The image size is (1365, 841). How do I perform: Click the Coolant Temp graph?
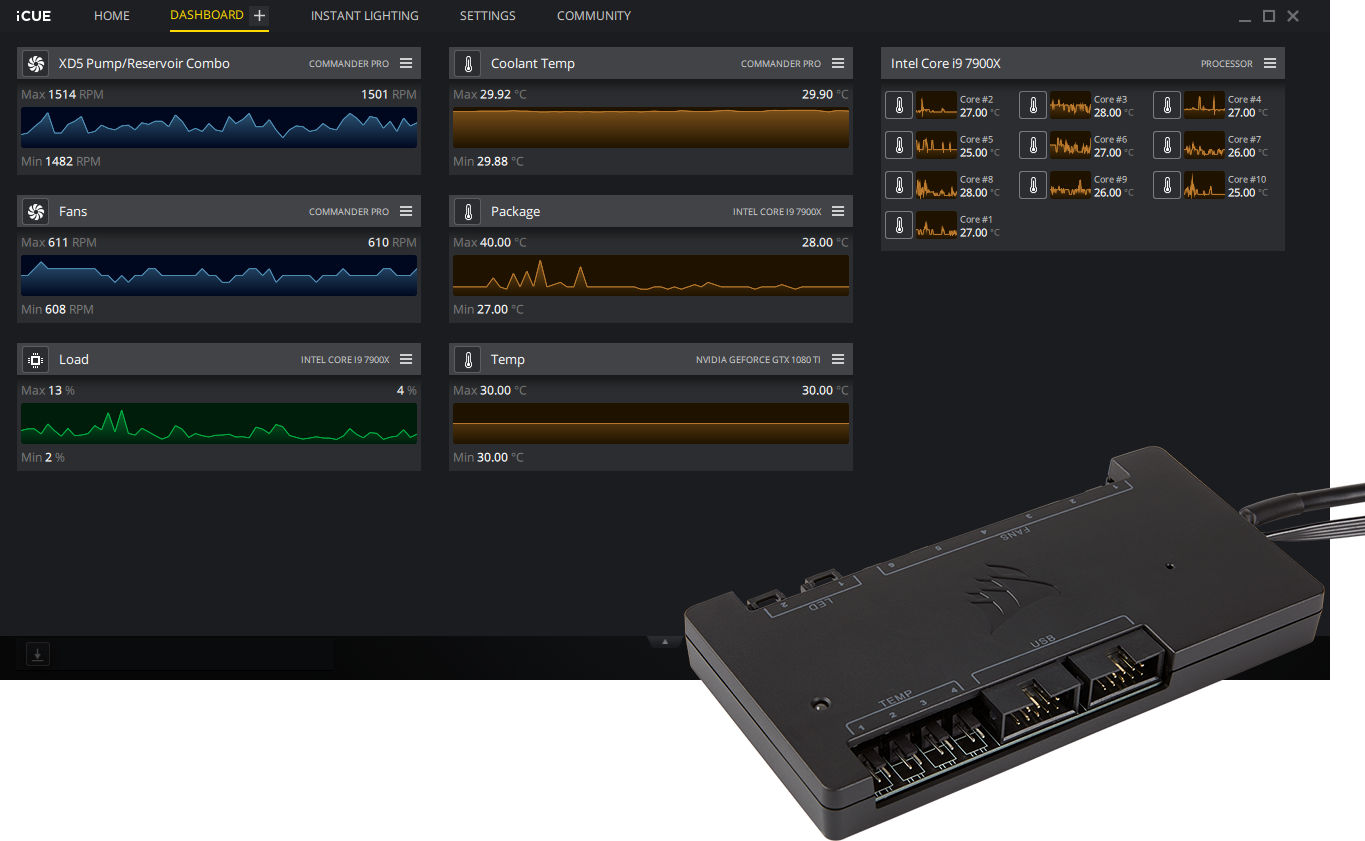click(x=651, y=128)
